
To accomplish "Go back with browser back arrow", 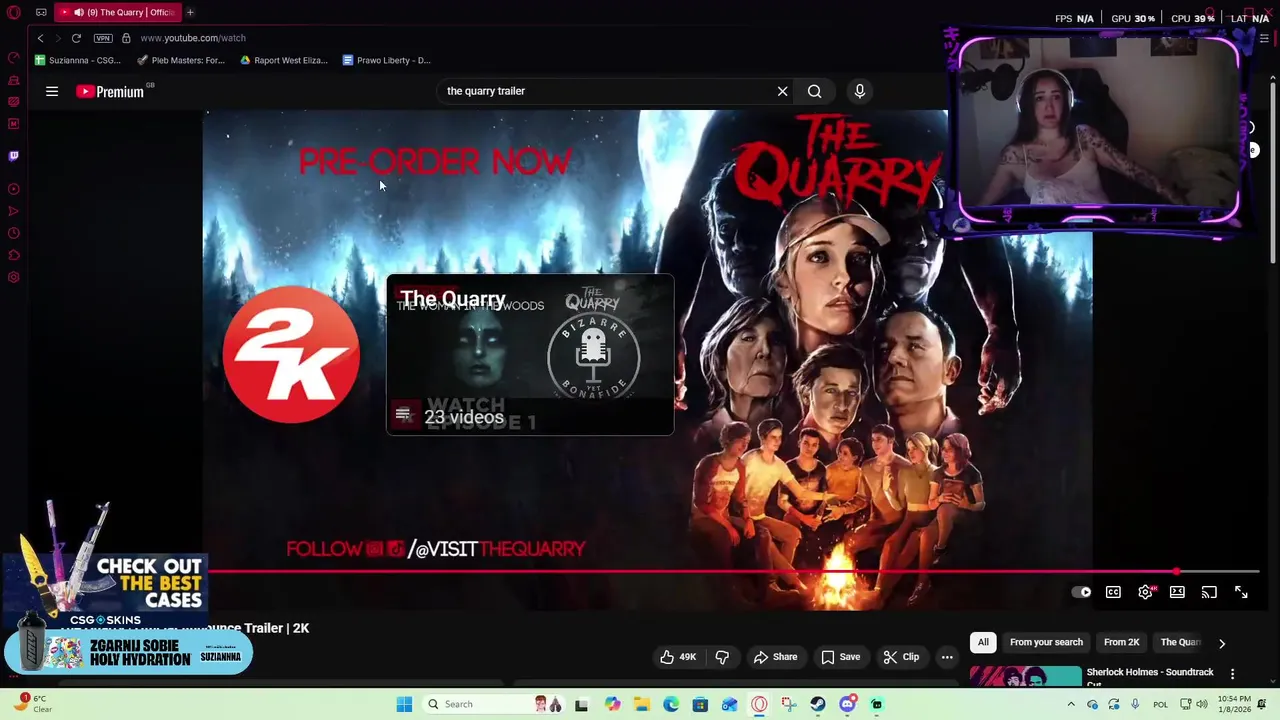I will [40, 38].
